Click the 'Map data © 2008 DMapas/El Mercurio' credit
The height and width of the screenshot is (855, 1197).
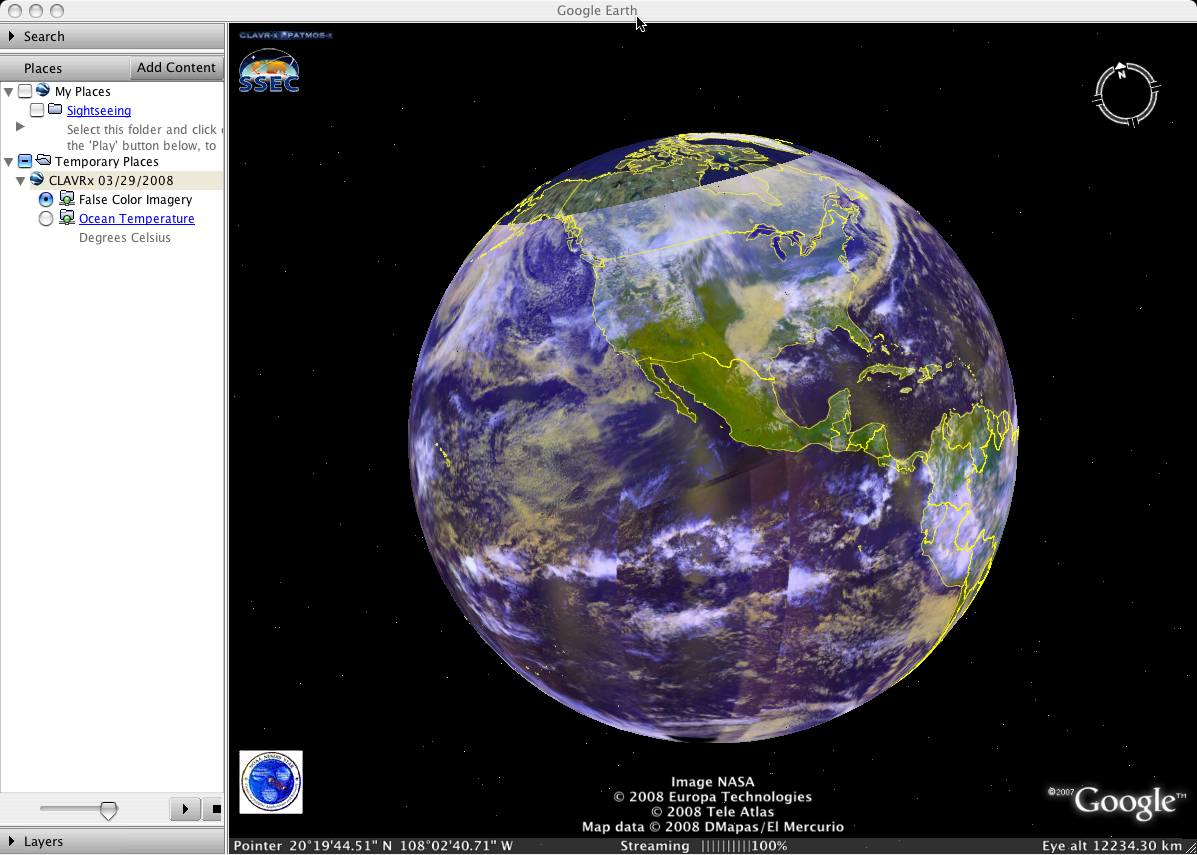[712, 828]
